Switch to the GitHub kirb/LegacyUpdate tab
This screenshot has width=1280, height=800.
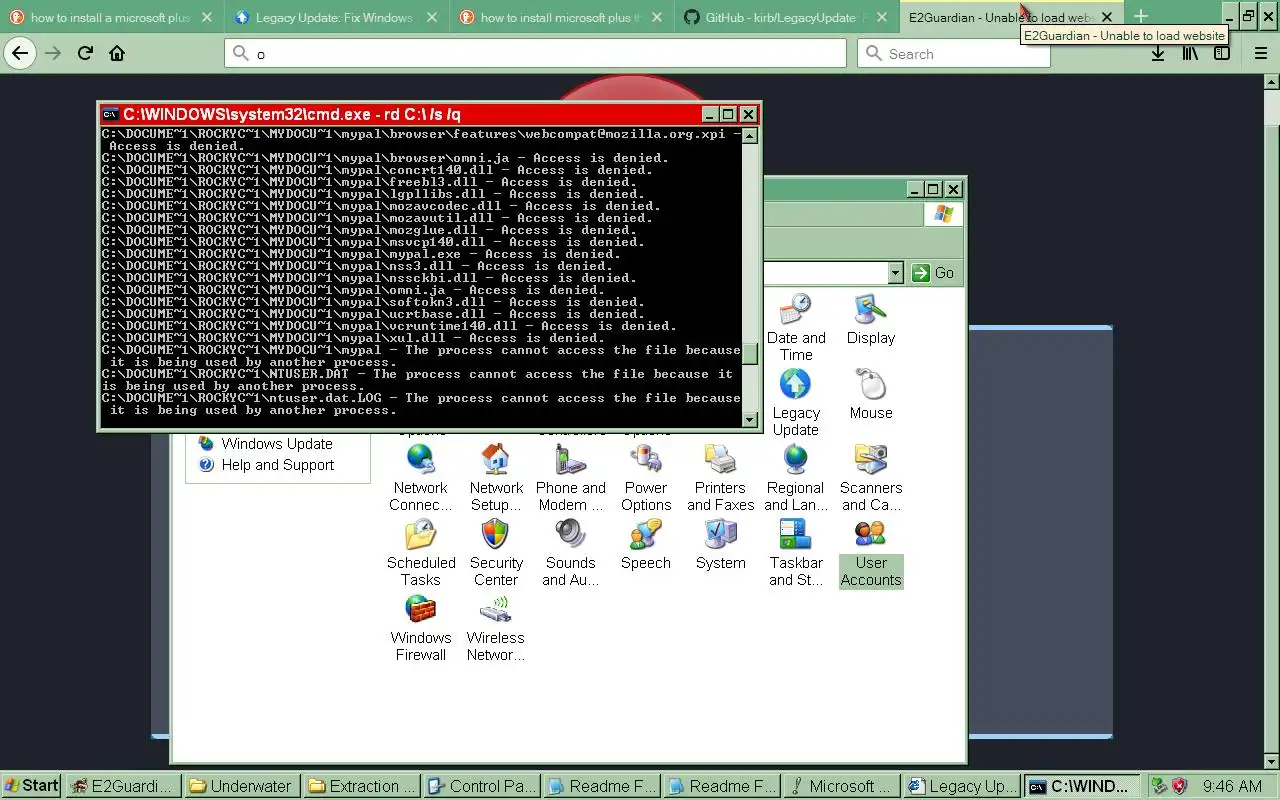tap(787, 17)
